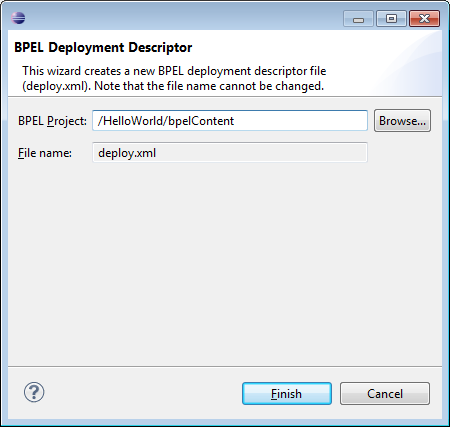This screenshot has width=450, height=427.
Task: Click the Browse... button
Action: tap(402, 121)
